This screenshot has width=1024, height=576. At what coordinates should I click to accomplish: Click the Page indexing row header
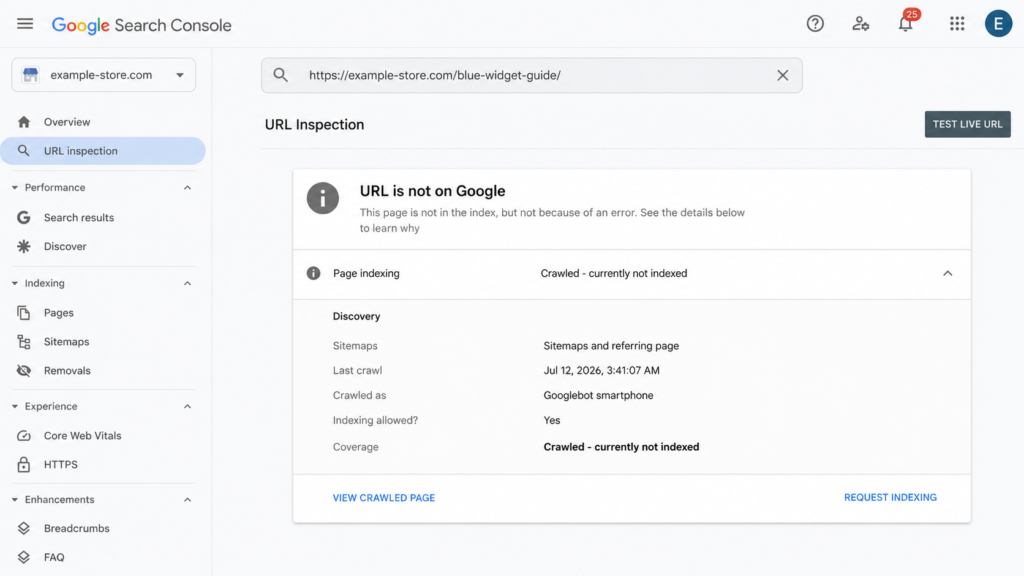(632, 274)
